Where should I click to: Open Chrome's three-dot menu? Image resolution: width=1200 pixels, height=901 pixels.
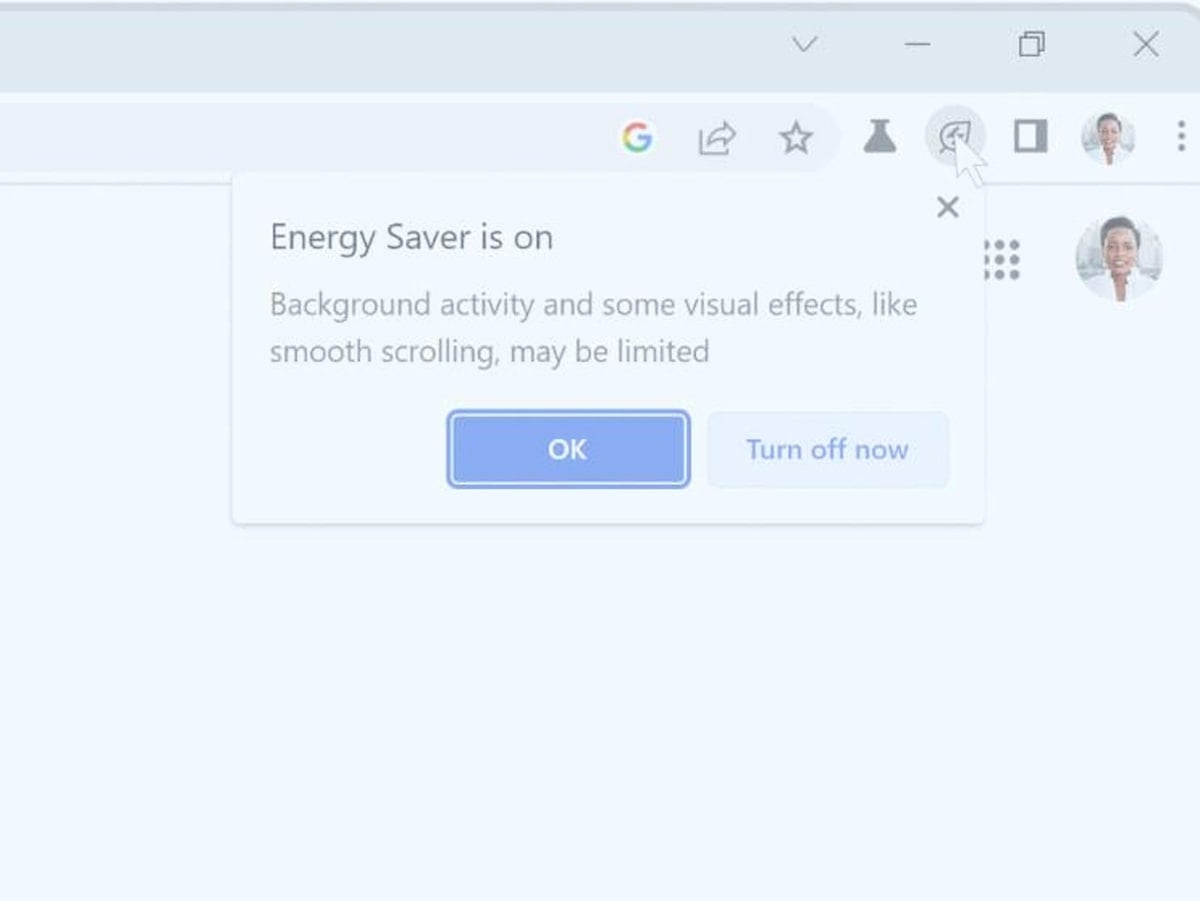[1181, 137]
